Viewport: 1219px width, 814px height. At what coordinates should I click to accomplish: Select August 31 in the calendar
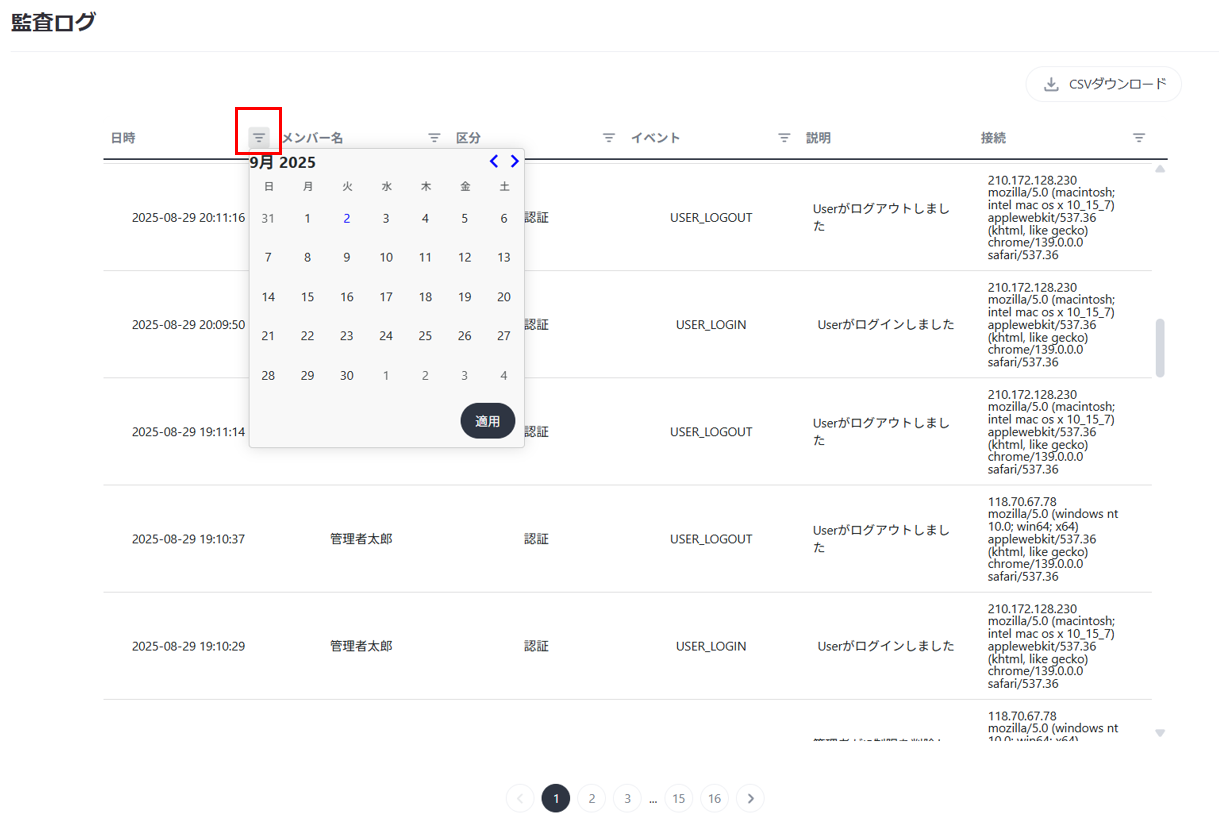(x=268, y=218)
